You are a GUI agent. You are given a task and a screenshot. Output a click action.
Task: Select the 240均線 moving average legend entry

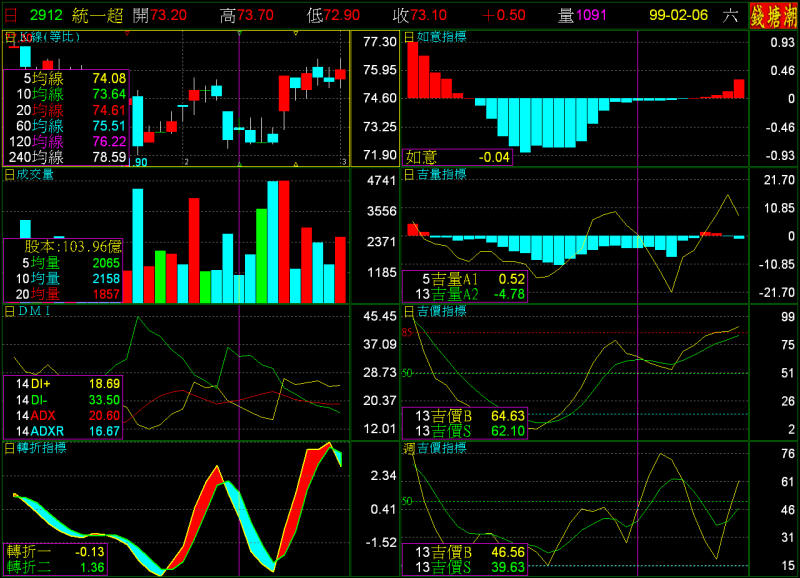click(66, 157)
